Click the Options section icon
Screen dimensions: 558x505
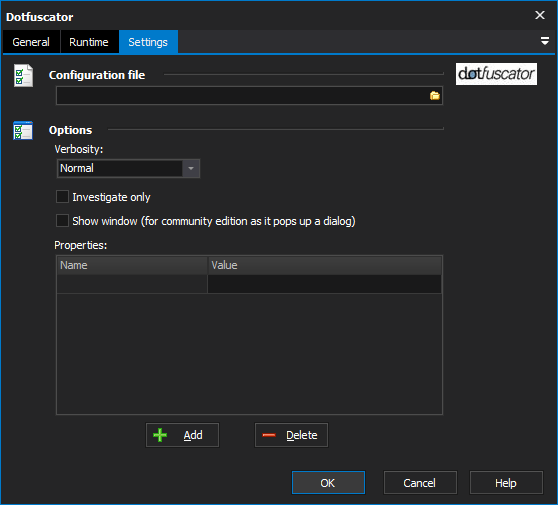pyautogui.click(x=23, y=130)
